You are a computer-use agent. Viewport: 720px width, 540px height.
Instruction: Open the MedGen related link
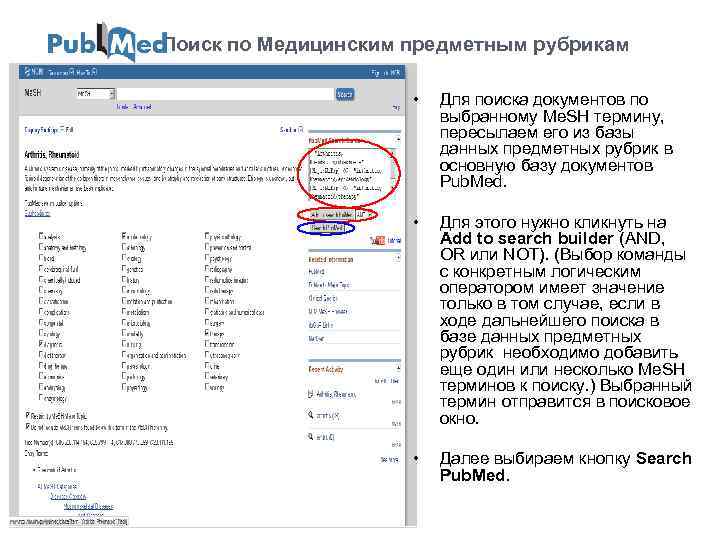click(x=316, y=338)
